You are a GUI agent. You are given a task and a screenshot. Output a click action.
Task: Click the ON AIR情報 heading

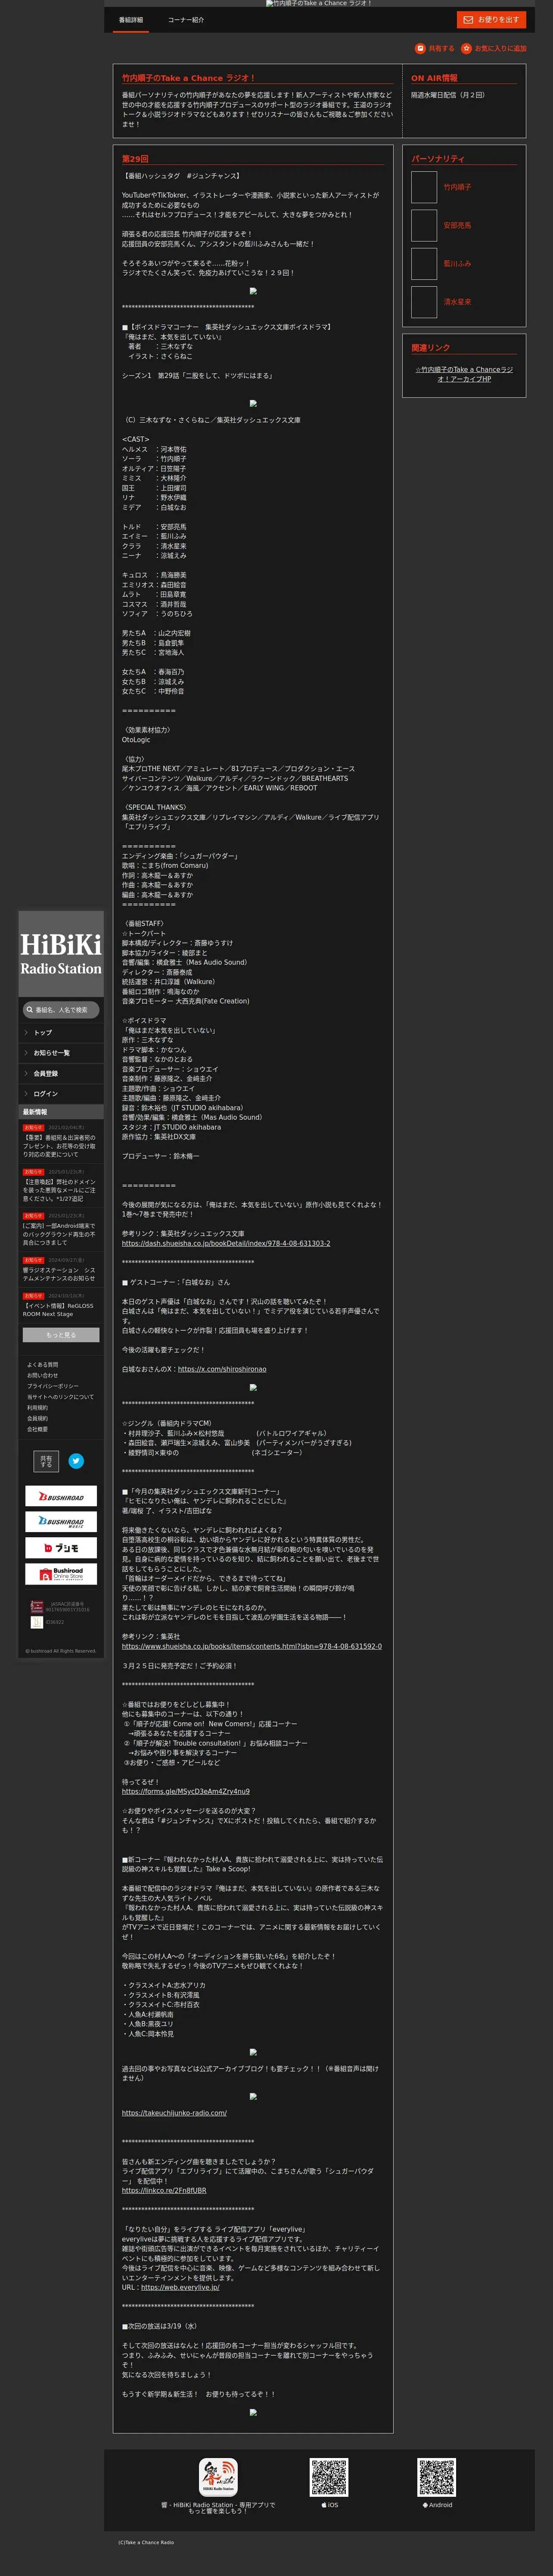click(434, 77)
